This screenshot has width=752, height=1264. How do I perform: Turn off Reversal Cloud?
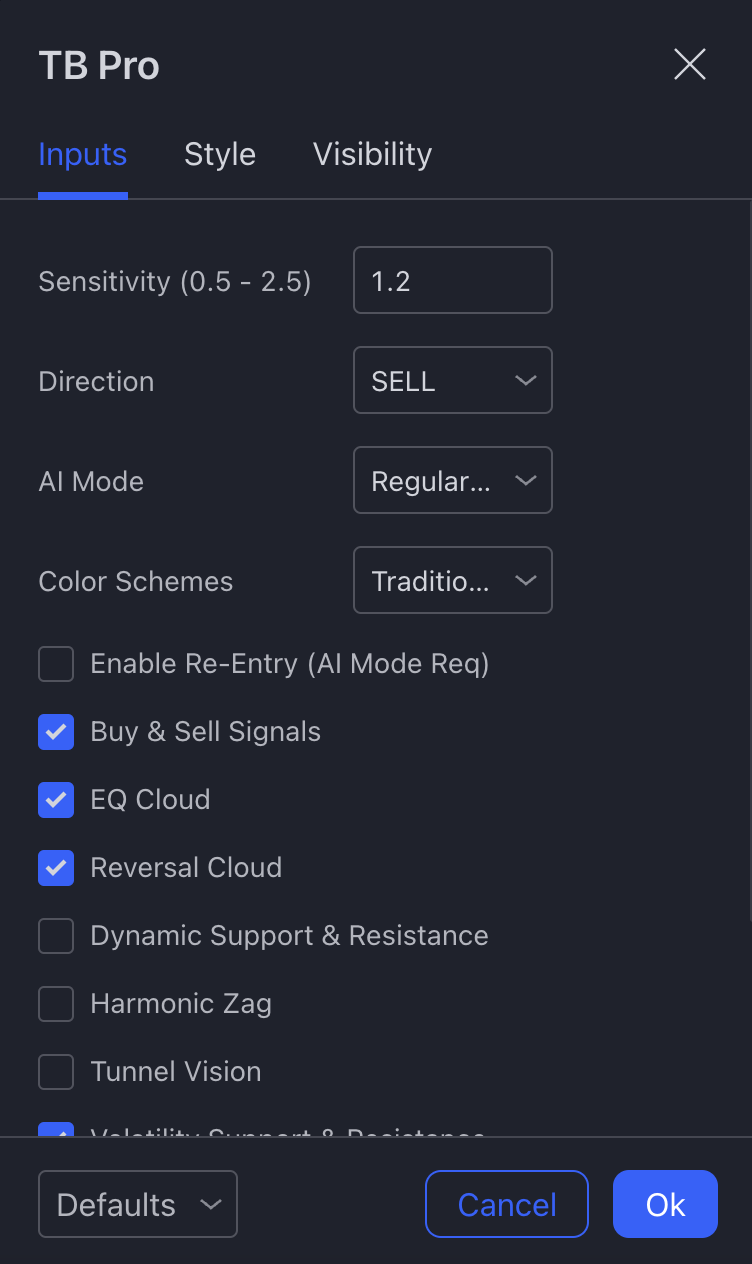56,868
